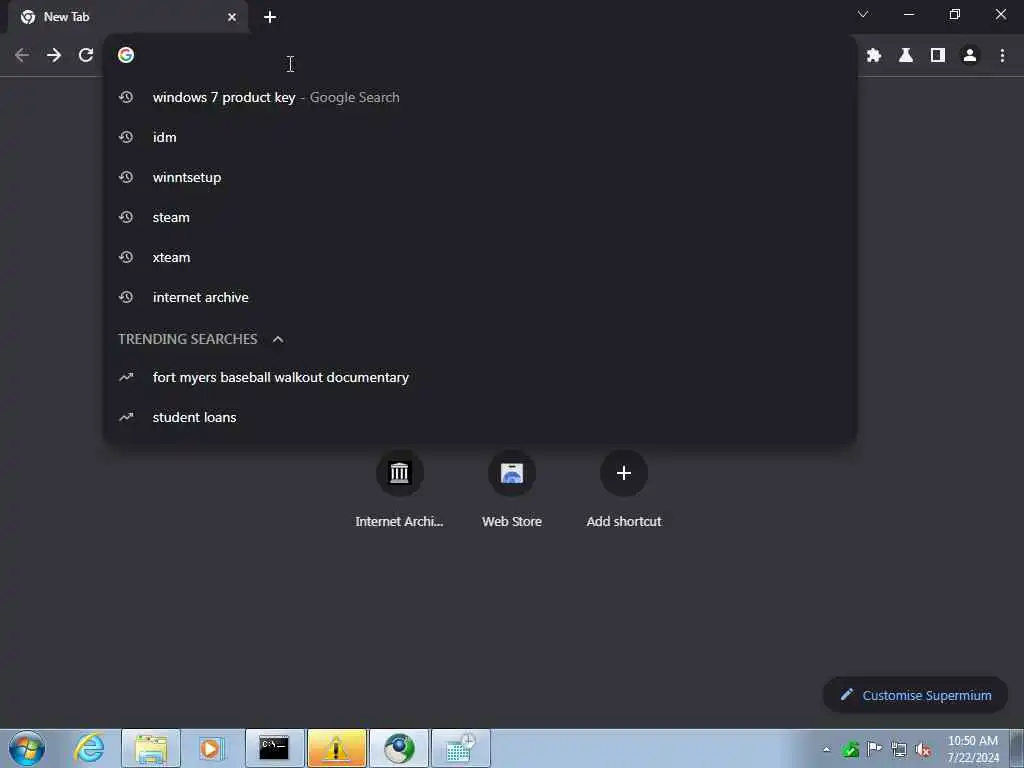This screenshot has height=768, width=1024.
Task: Select the 'student loans' trending search
Action: click(x=480, y=417)
